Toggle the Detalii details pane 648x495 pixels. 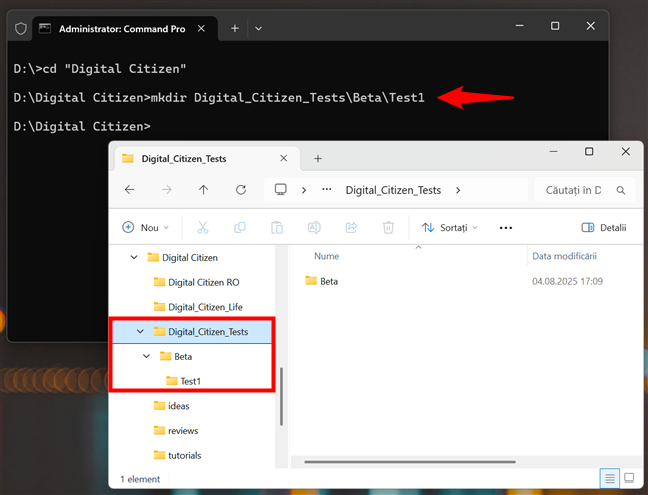pyautogui.click(x=604, y=228)
